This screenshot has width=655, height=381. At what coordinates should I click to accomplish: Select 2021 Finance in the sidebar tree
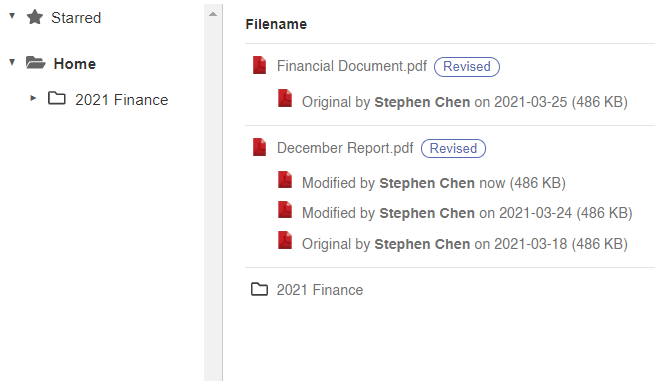click(x=122, y=100)
